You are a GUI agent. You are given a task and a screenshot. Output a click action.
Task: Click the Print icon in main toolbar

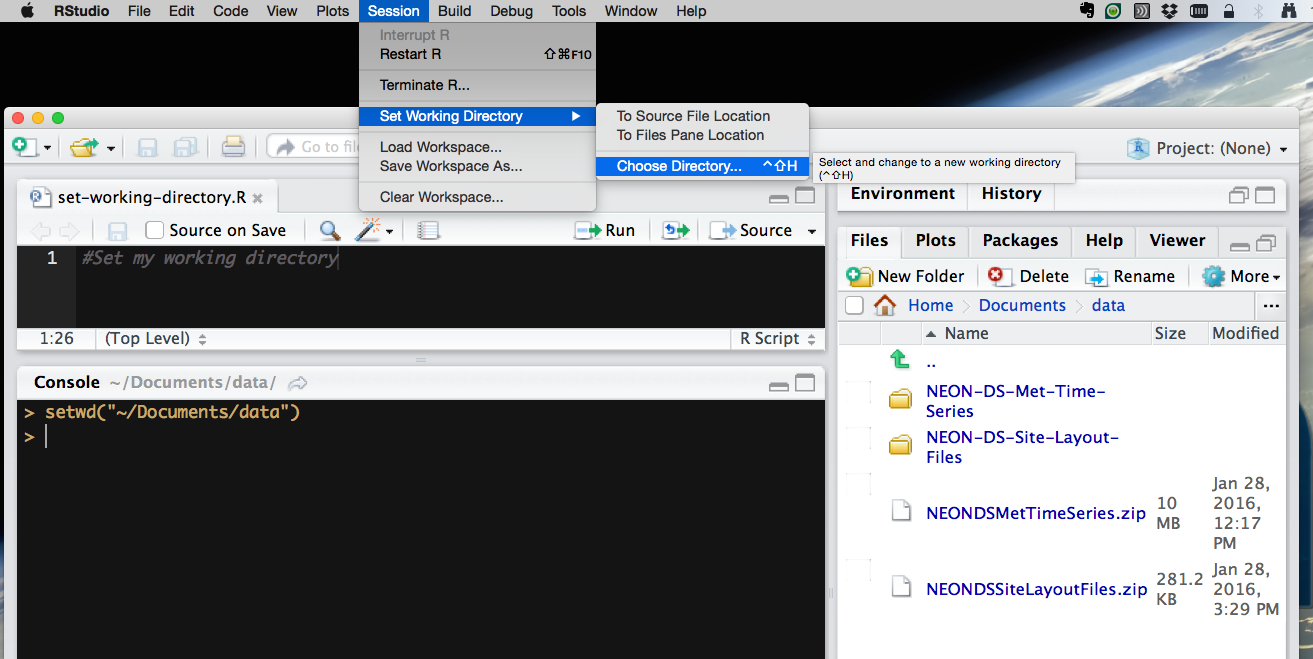point(233,147)
